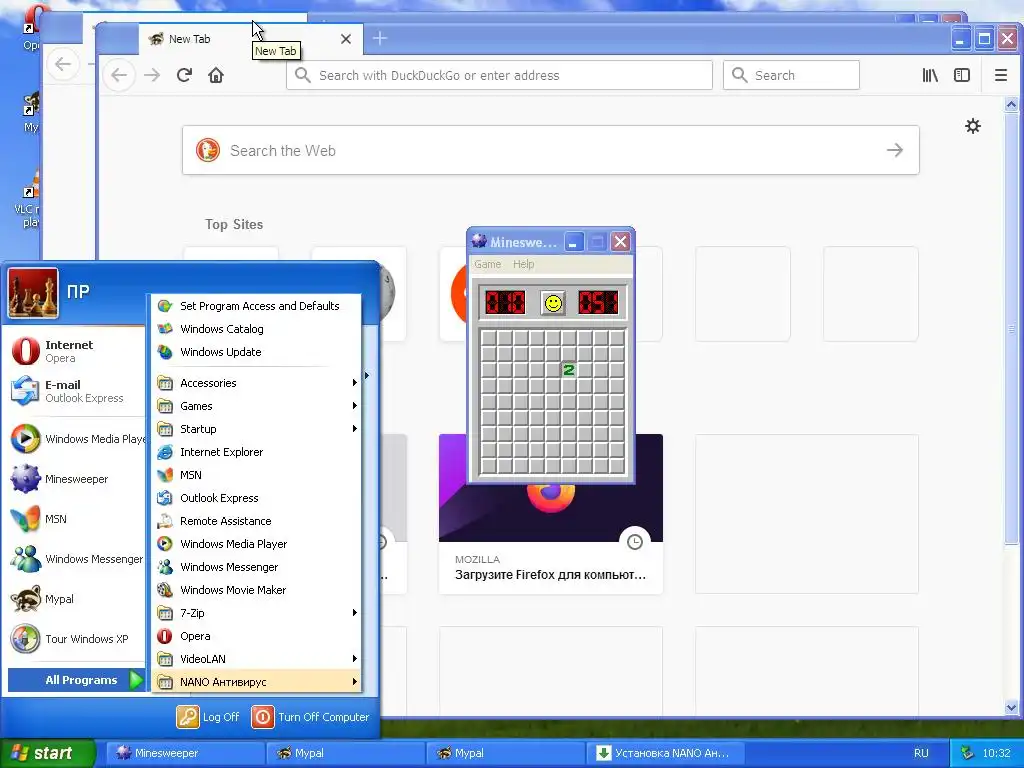Launch Opera from All Programs list
The image size is (1024, 768).
(257, 636)
